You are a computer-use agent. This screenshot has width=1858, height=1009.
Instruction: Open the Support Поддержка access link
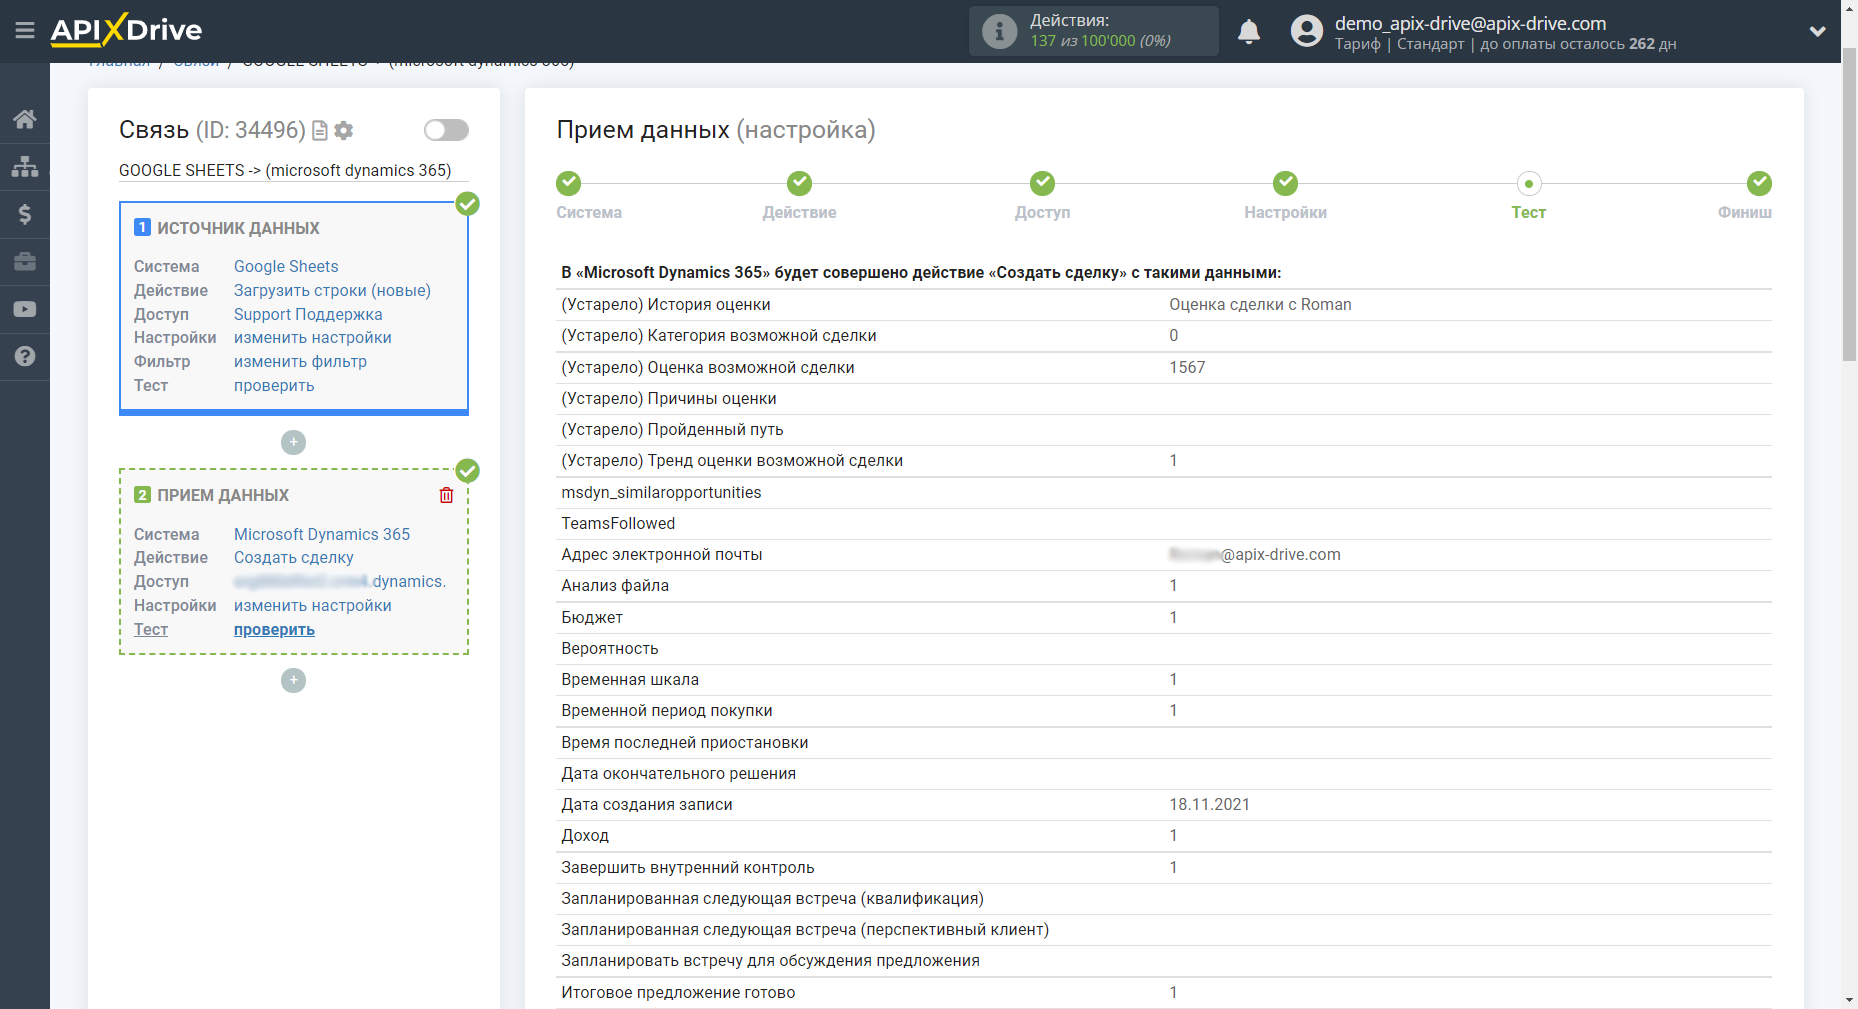(x=308, y=314)
